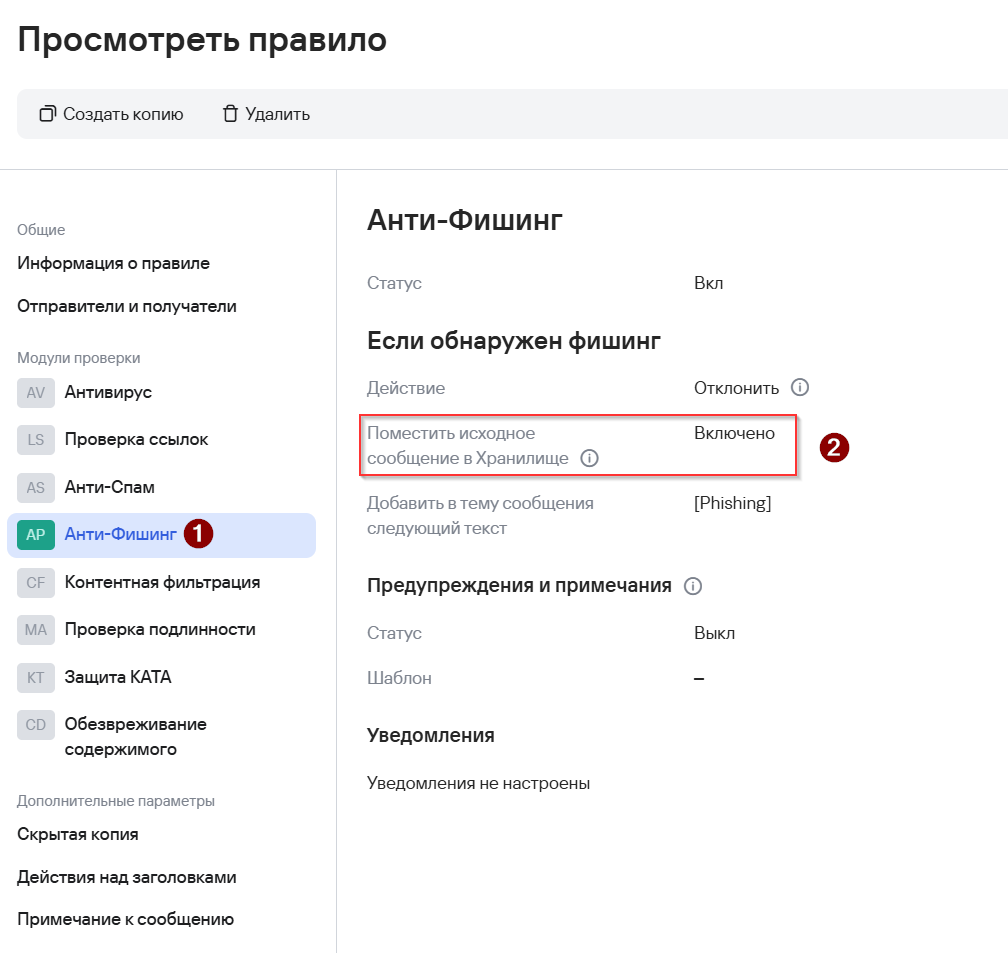Click the Создать копию button label
This screenshot has height=953, width=1008.
pyautogui.click(x=123, y=114)
